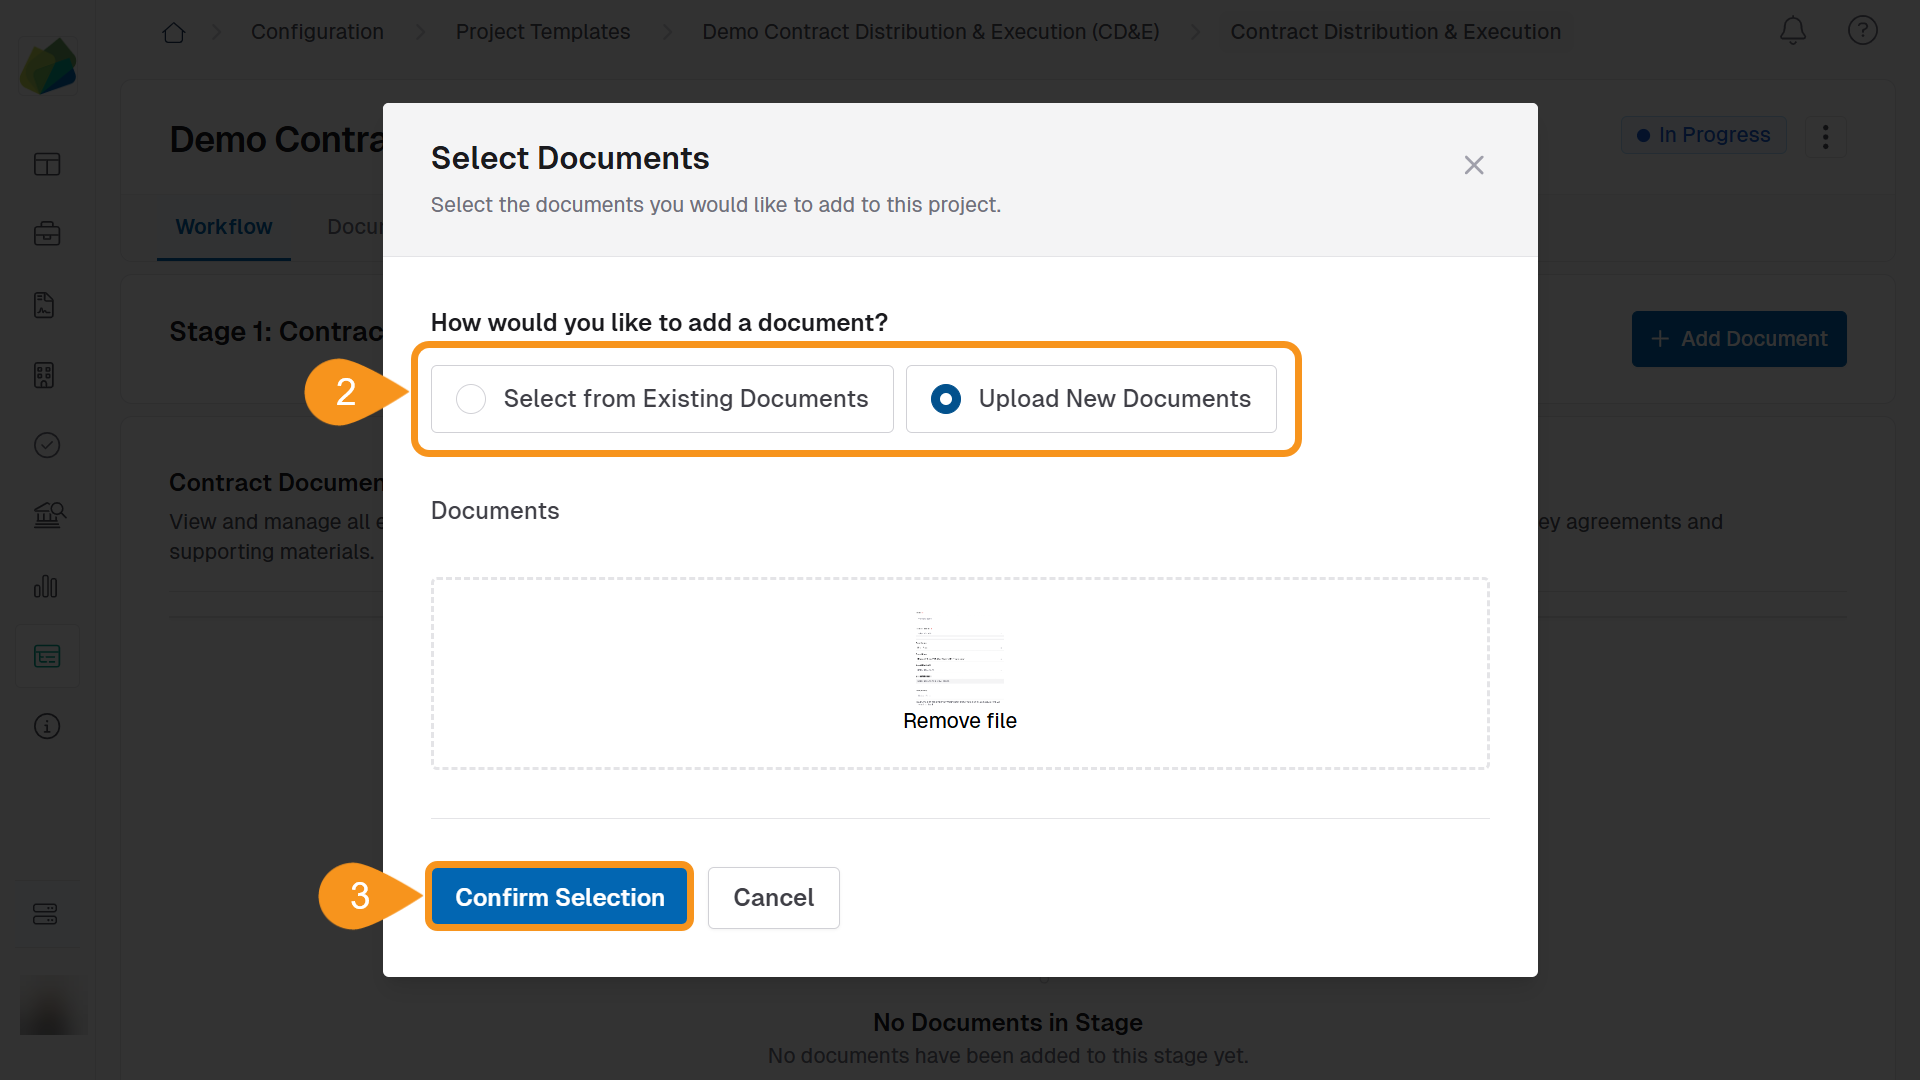Cancel the Select Documents dialog
The image size is (1920, 1080).
click(x=773, y=898)
